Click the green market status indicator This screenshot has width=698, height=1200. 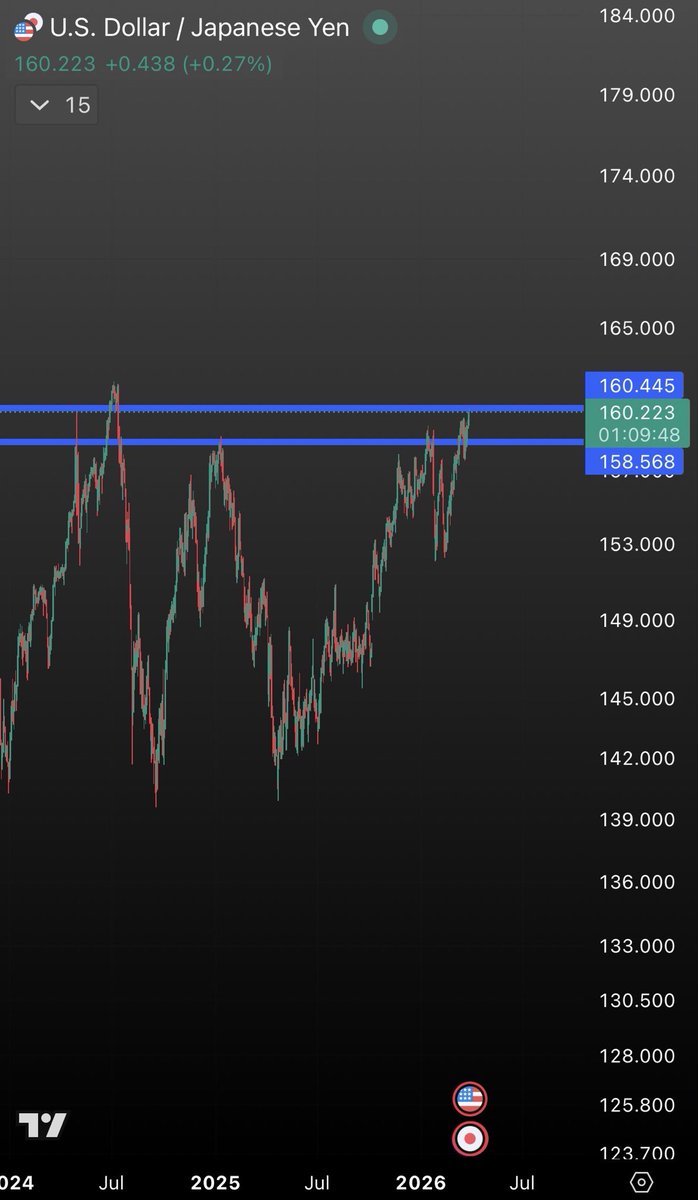[379, 28]
